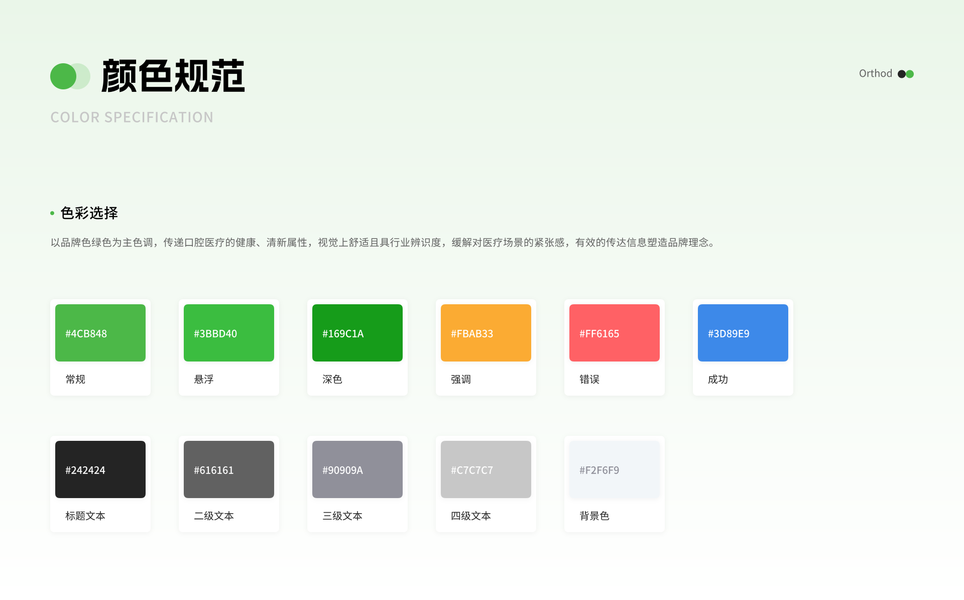Click the 错误 label
Image resolution: width=964 pixels, height=600 pixels.
pos(589,379)
